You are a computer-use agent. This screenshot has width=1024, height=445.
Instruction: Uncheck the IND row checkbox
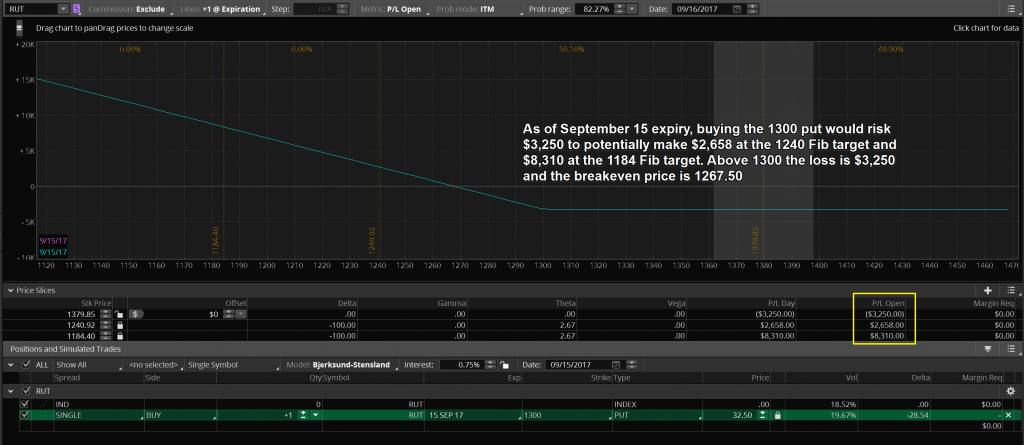(25, 403)
